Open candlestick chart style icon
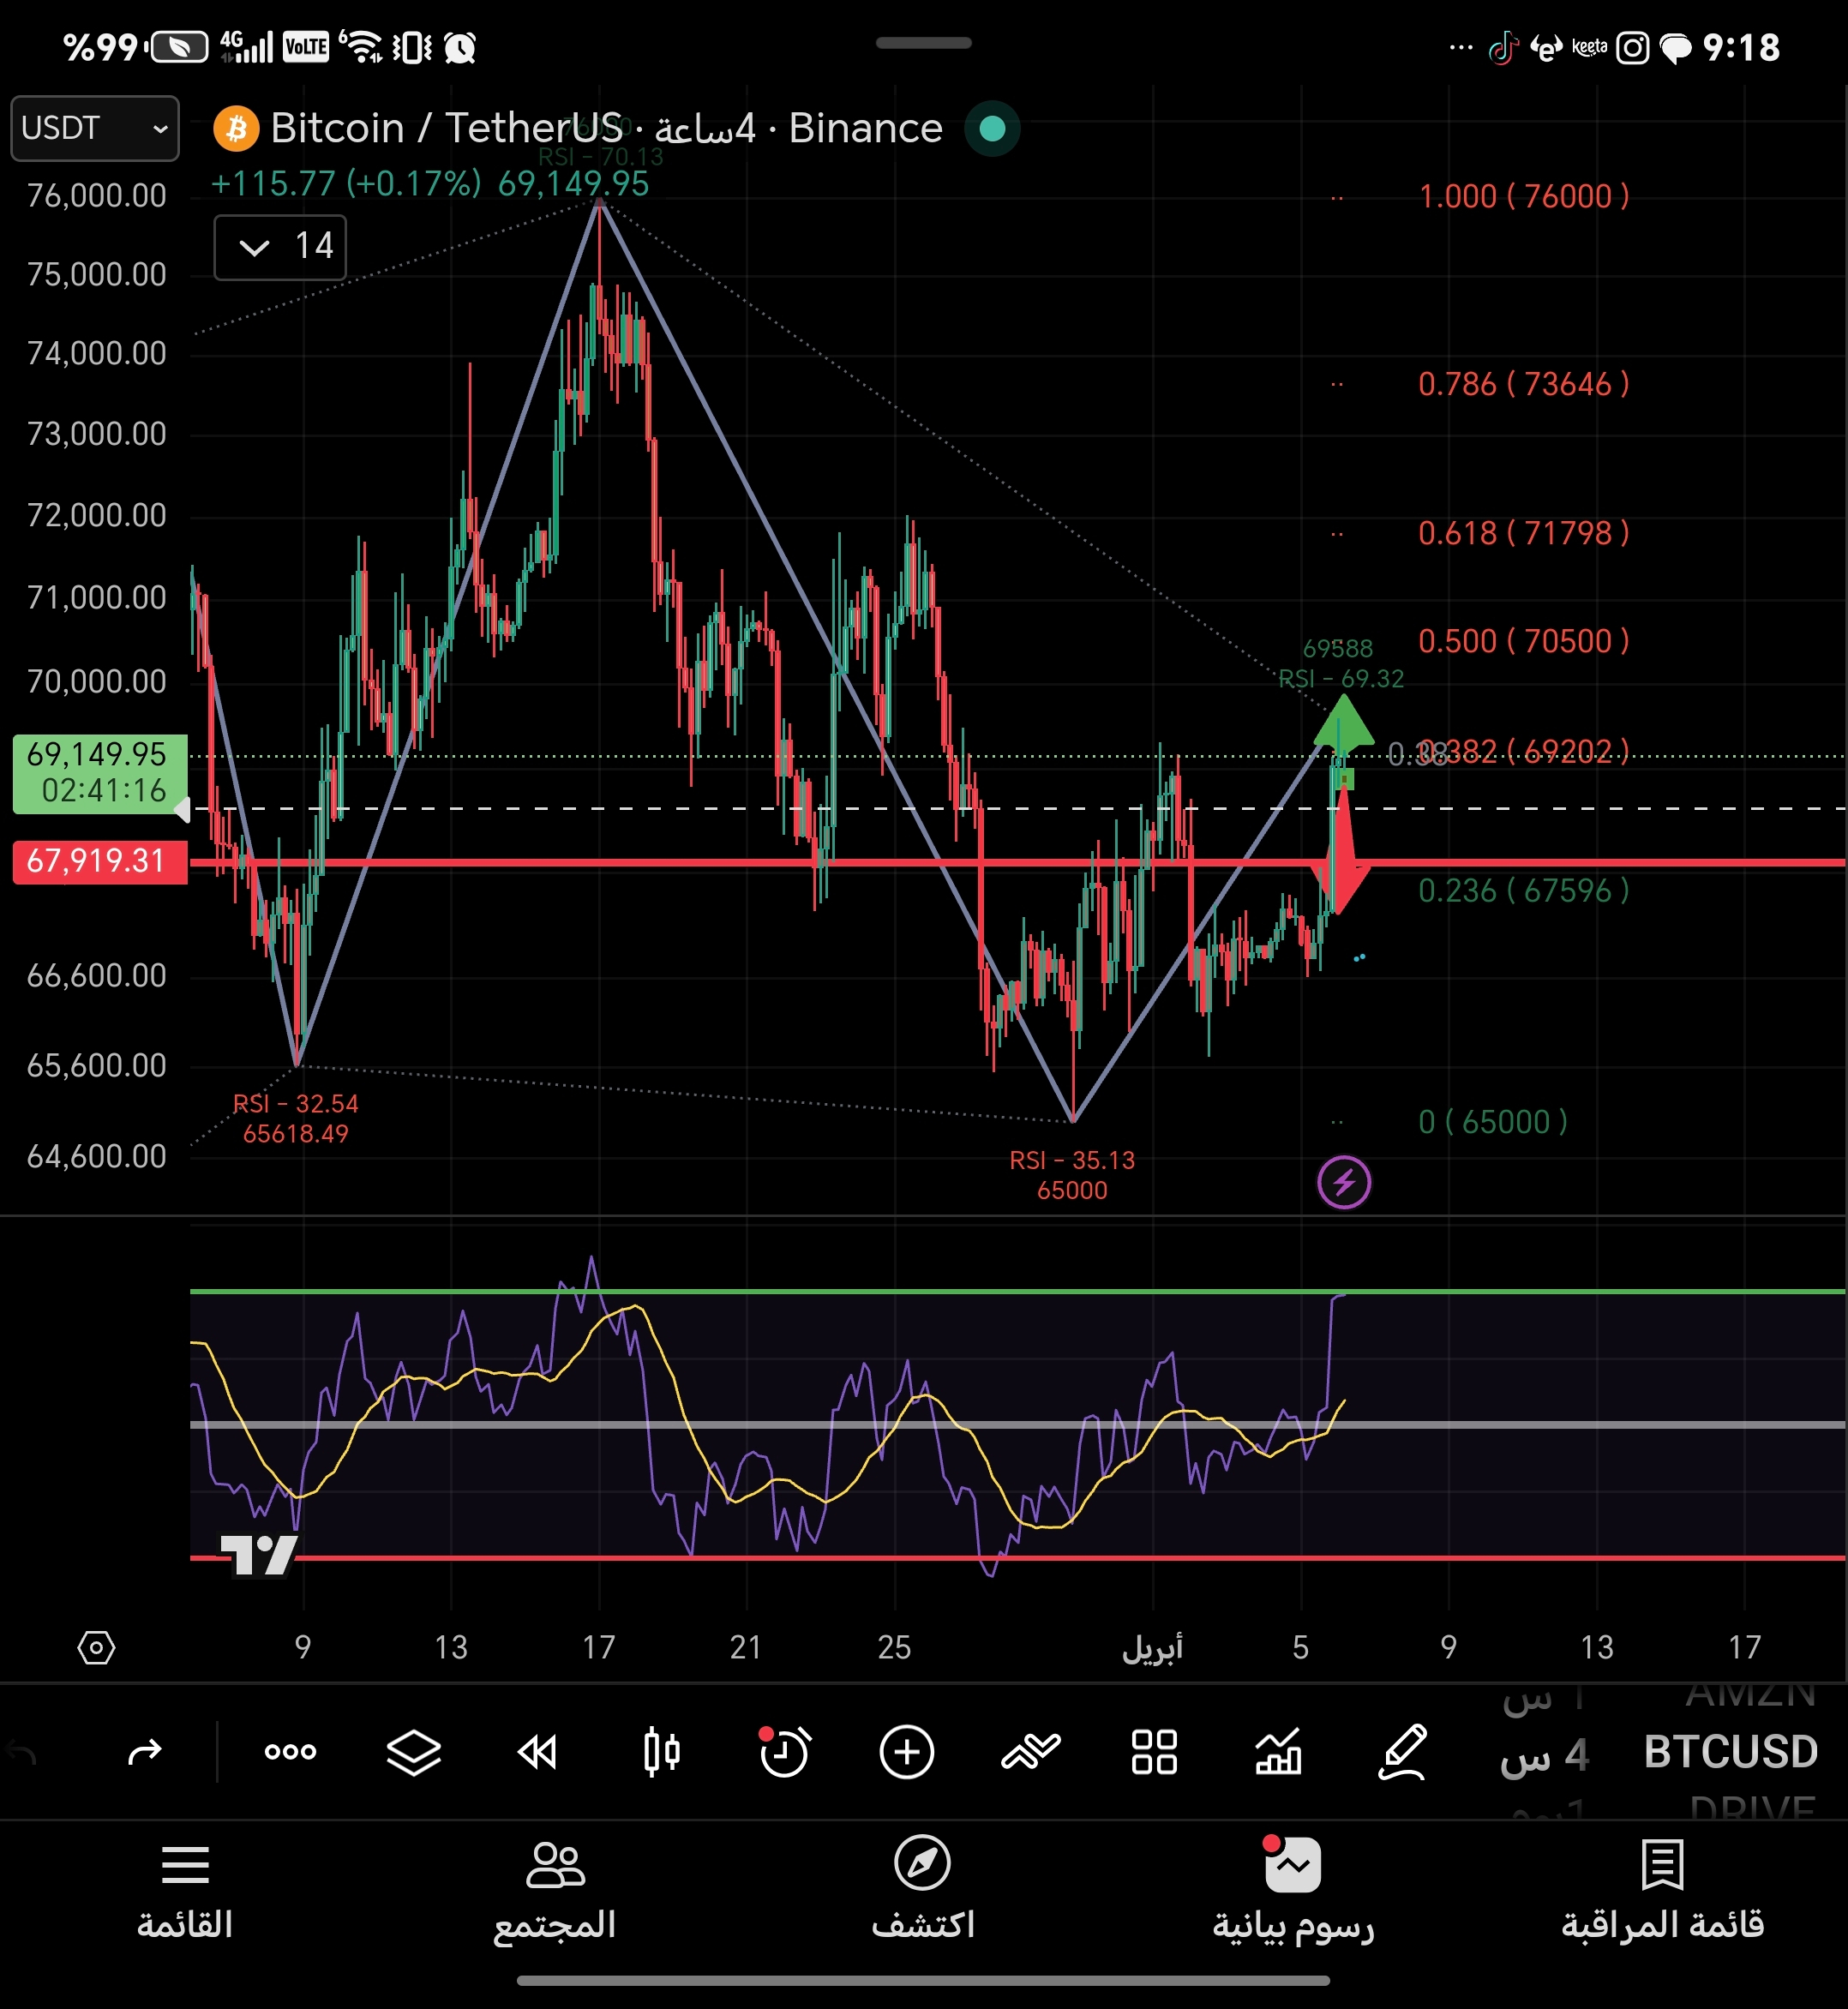1848x2009 pixels. [661, 1752]
